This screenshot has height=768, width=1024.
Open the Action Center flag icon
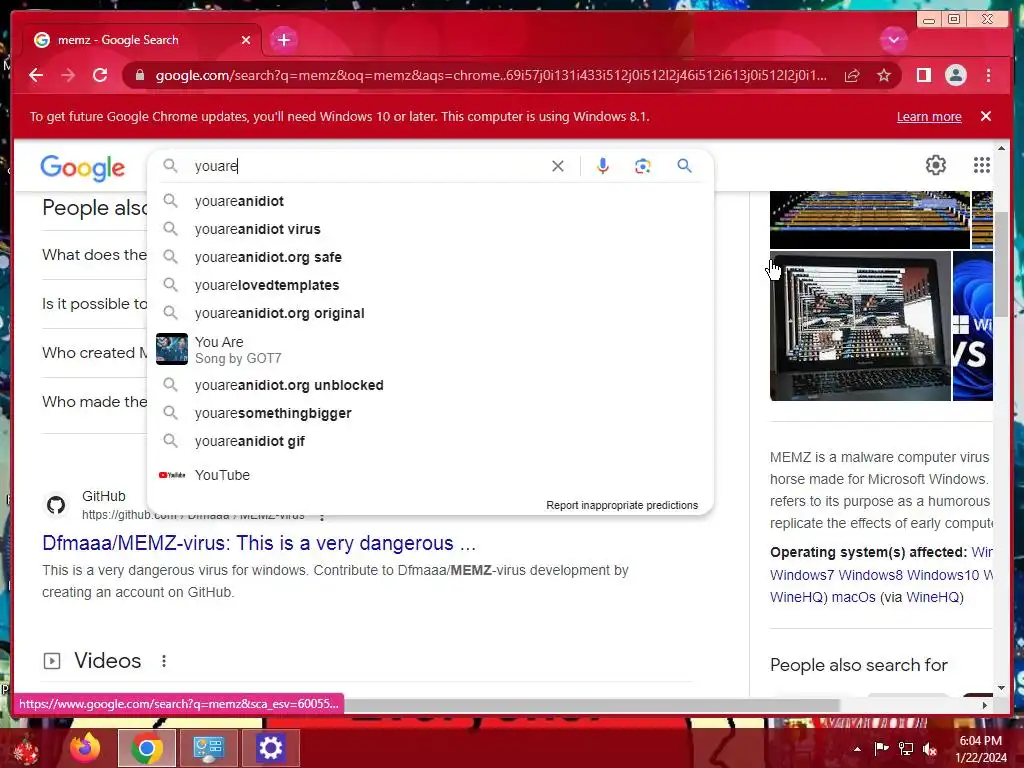pos(881,749)
